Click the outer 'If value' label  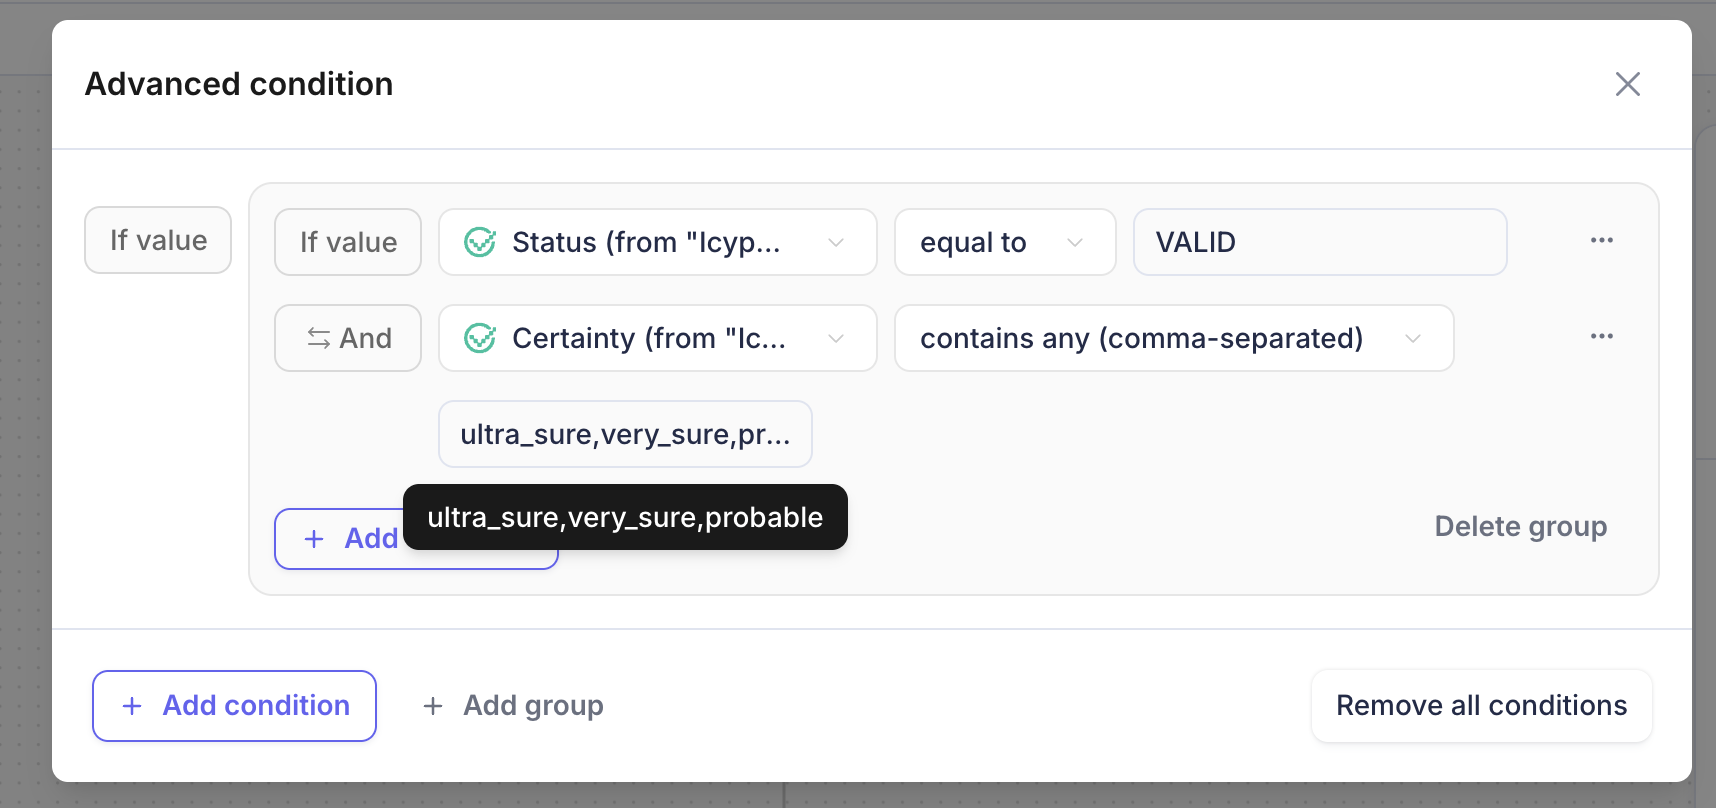[158, 240]
